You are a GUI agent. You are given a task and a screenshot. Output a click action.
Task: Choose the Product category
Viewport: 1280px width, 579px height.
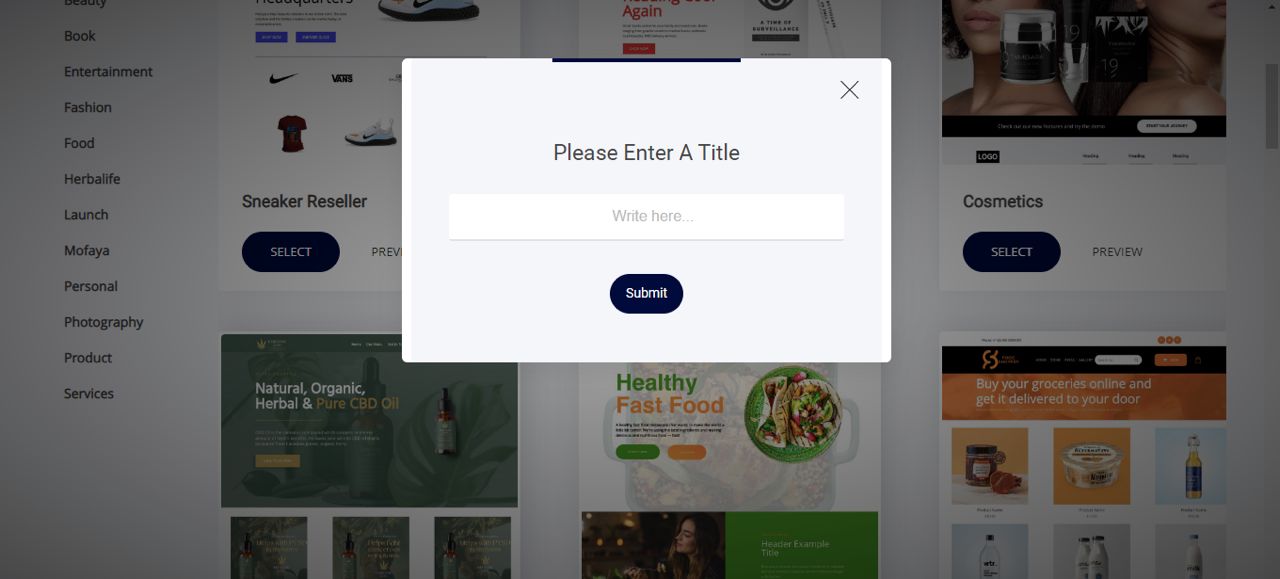click(88, 358)
